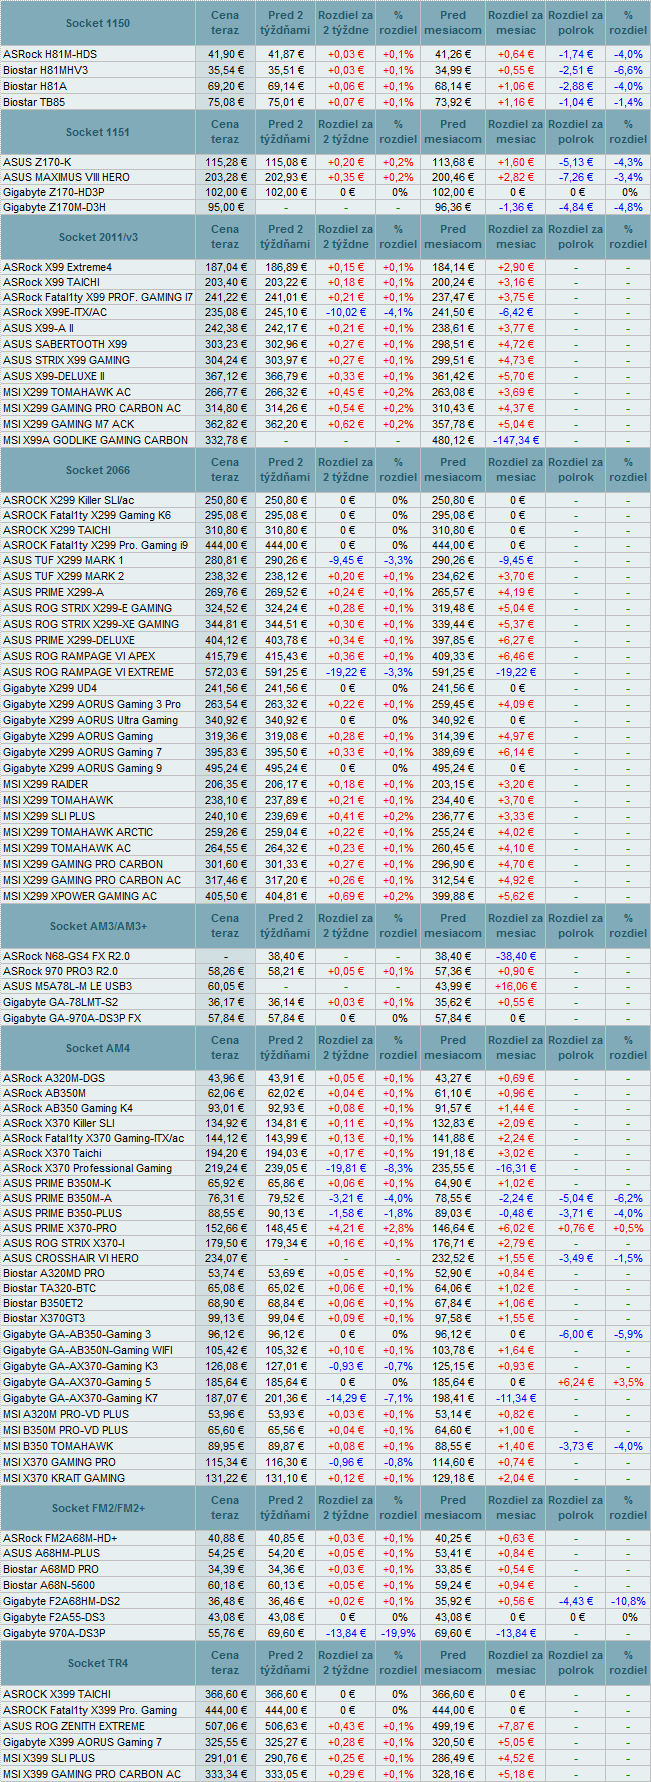This screenshot has height=1782, width=651.
Task: Select ASROCK X299 Killer SLI/ac name
Action: pyautogui.click(x=68, y=500)
